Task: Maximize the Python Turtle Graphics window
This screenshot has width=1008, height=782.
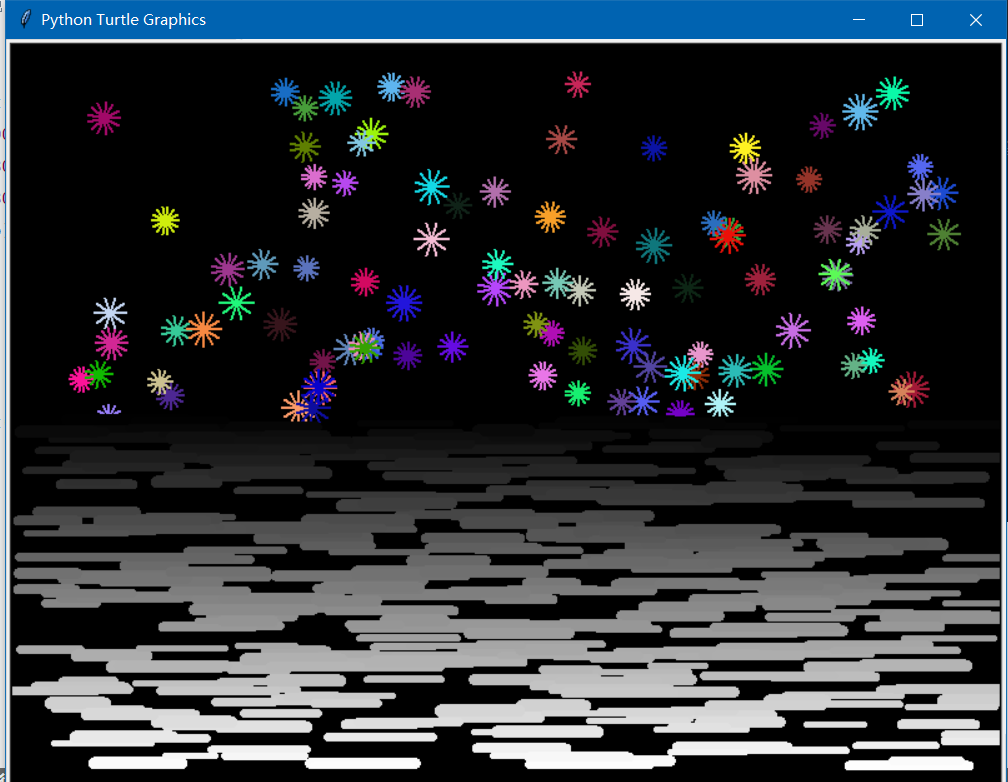Action: coord(917,20)
